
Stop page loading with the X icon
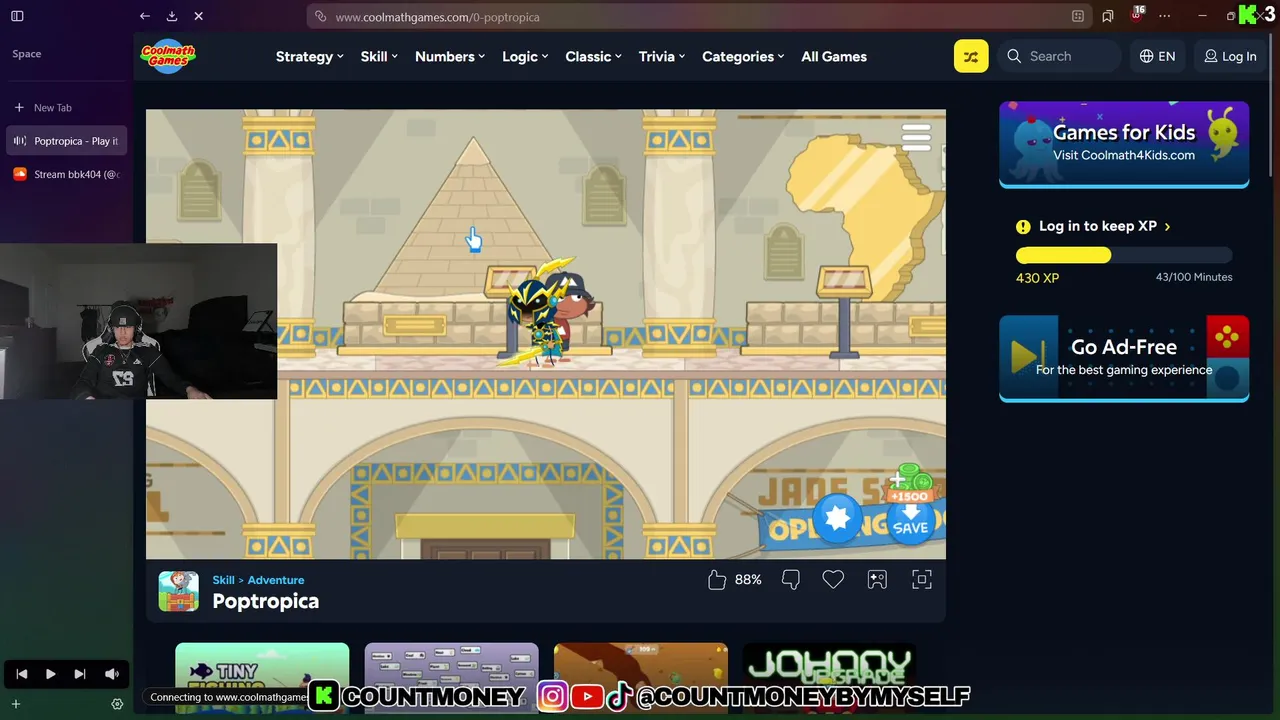(x=198, y=16)
